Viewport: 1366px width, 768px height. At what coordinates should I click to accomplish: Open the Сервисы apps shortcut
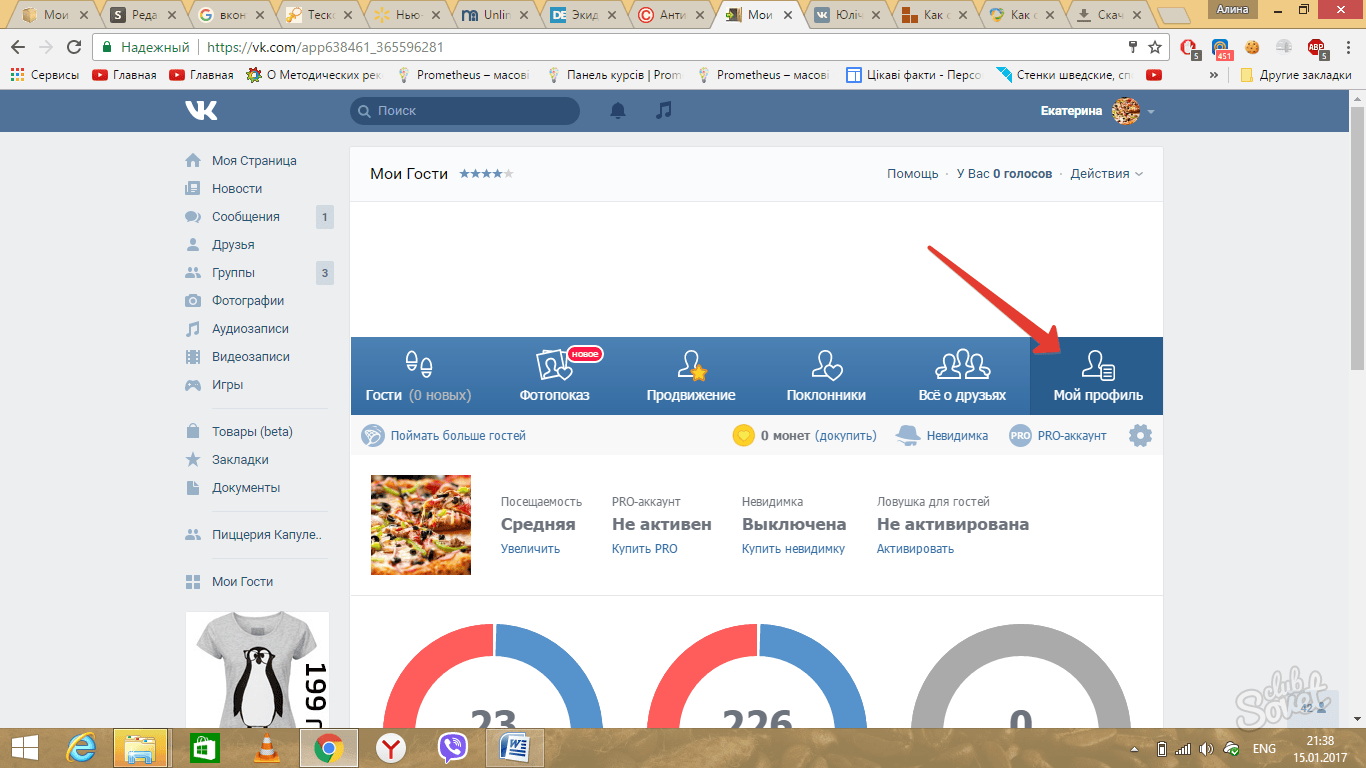[x=45, y=75]
